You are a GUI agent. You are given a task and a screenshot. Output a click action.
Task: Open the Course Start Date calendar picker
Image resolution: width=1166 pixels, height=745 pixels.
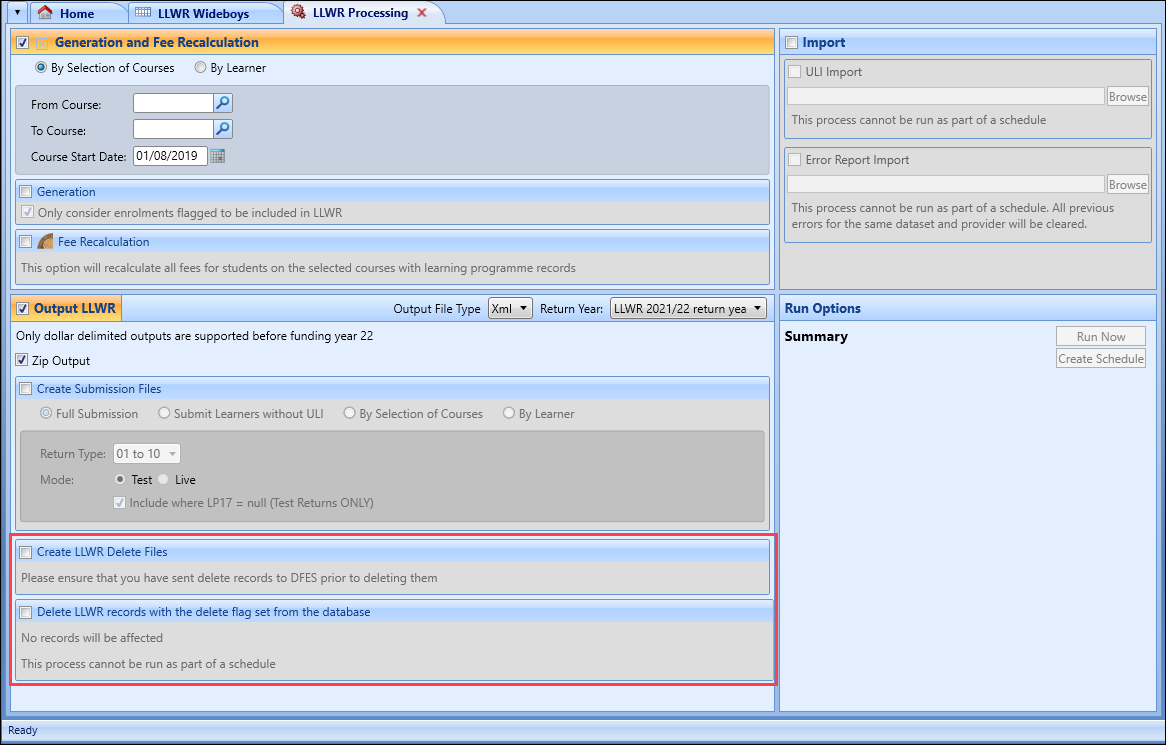click(217, 156)
